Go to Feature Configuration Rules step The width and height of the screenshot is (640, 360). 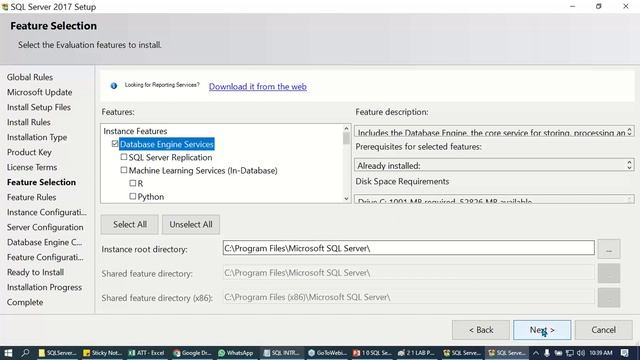[x=45, y=257]
